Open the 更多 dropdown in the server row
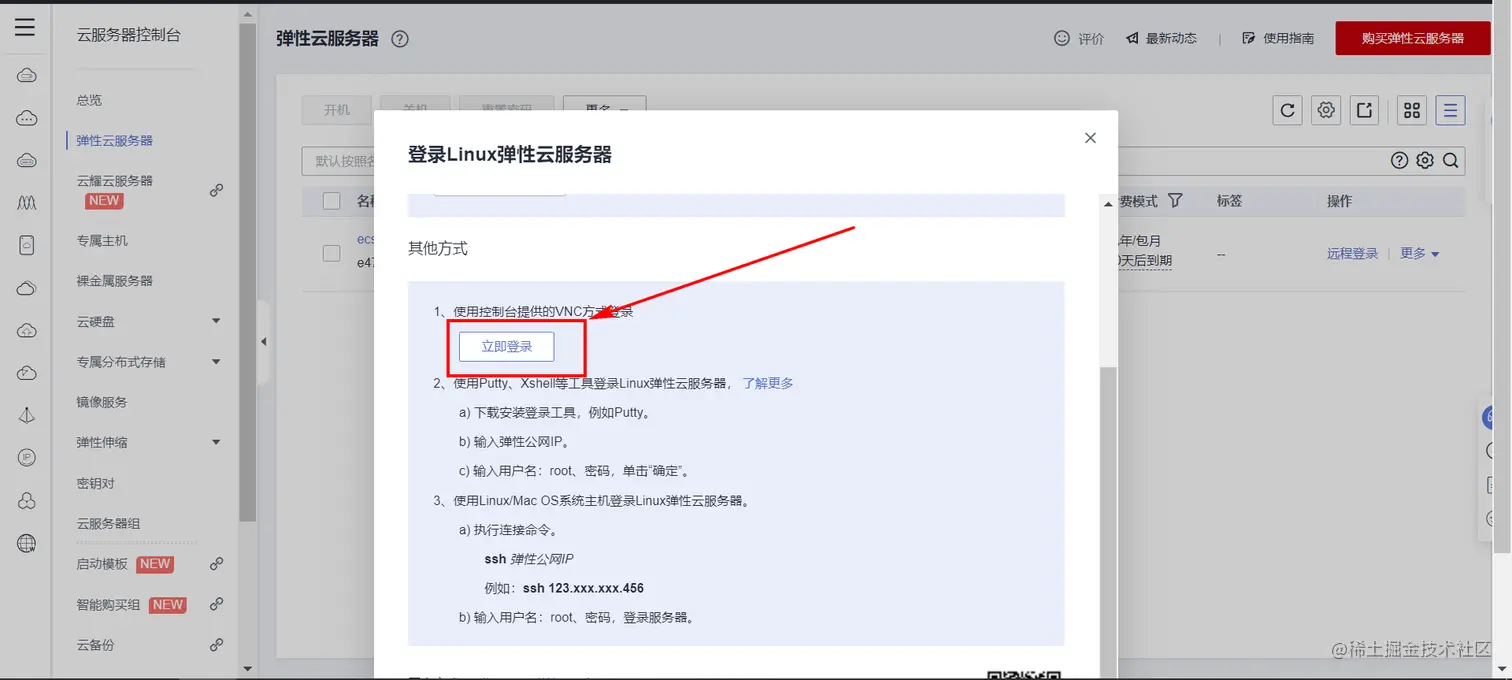The width and height of the screenshot is (1512, 680). click(x=1419, y=254)
